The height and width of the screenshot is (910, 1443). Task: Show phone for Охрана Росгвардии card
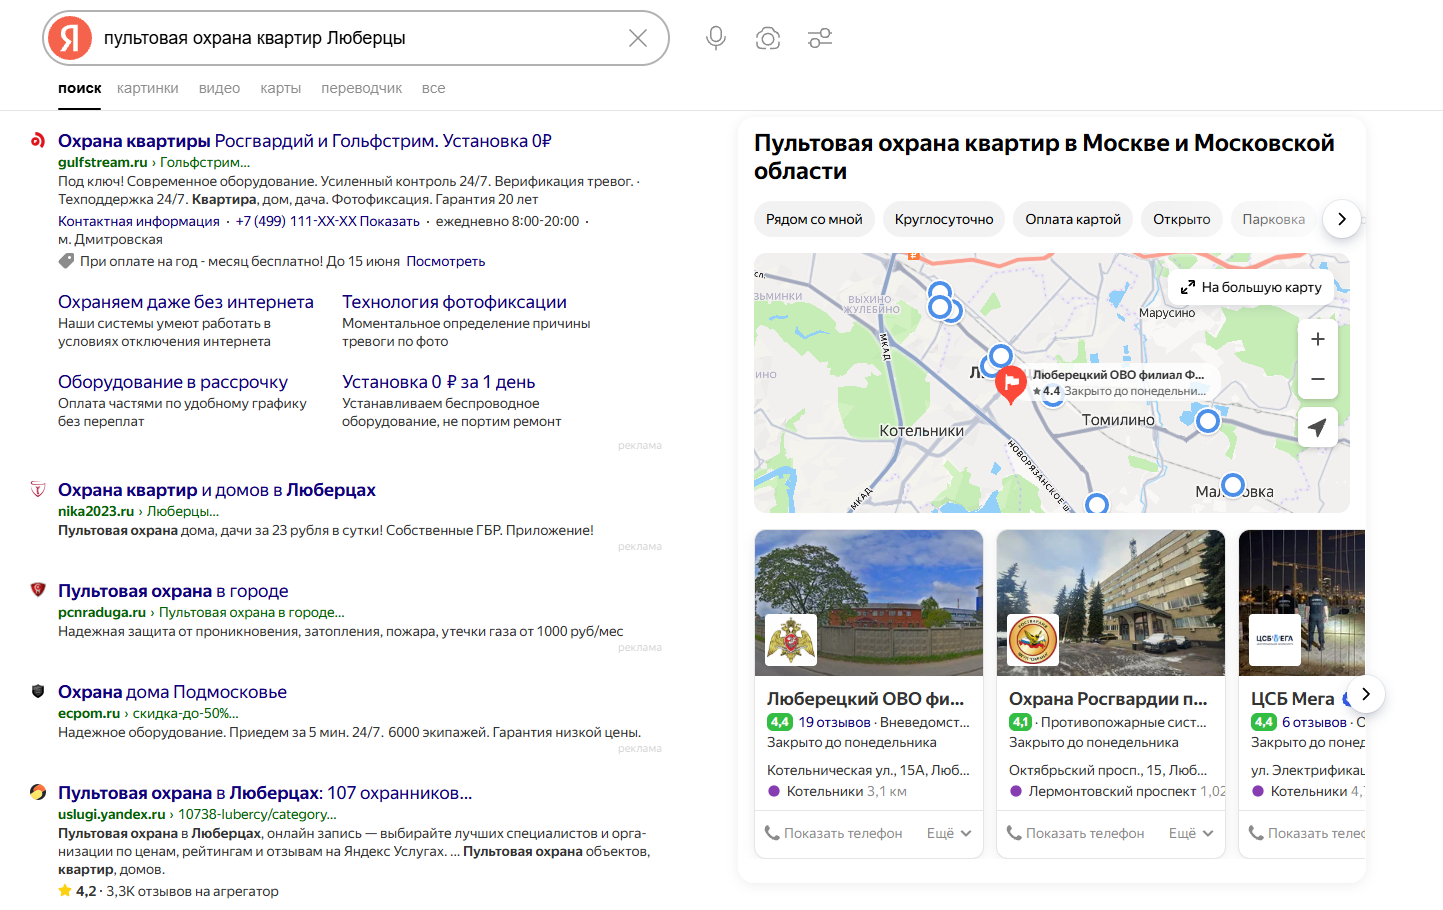tap(1076, 833)
